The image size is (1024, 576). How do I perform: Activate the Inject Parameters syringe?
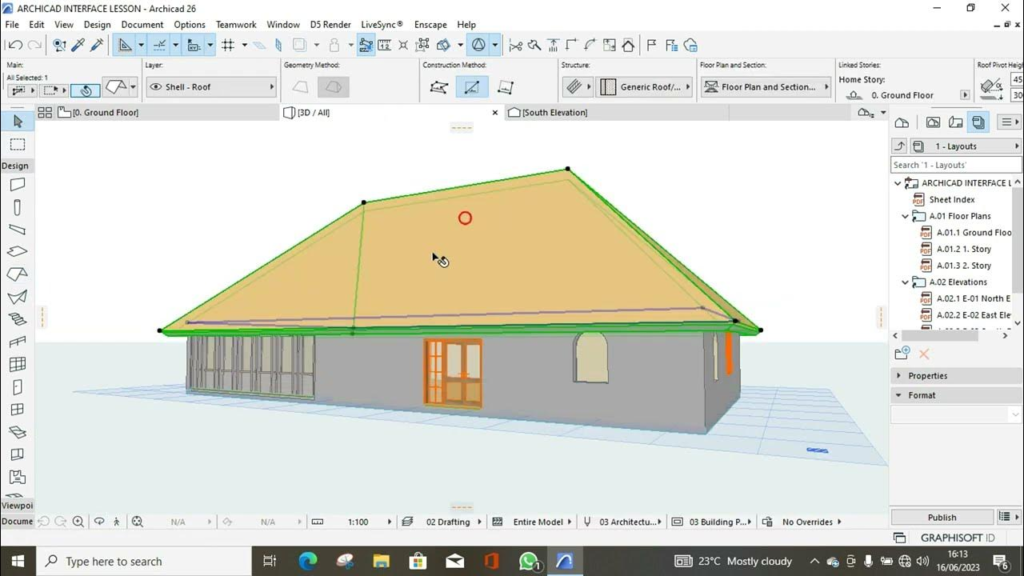click(x=97, y=45)
